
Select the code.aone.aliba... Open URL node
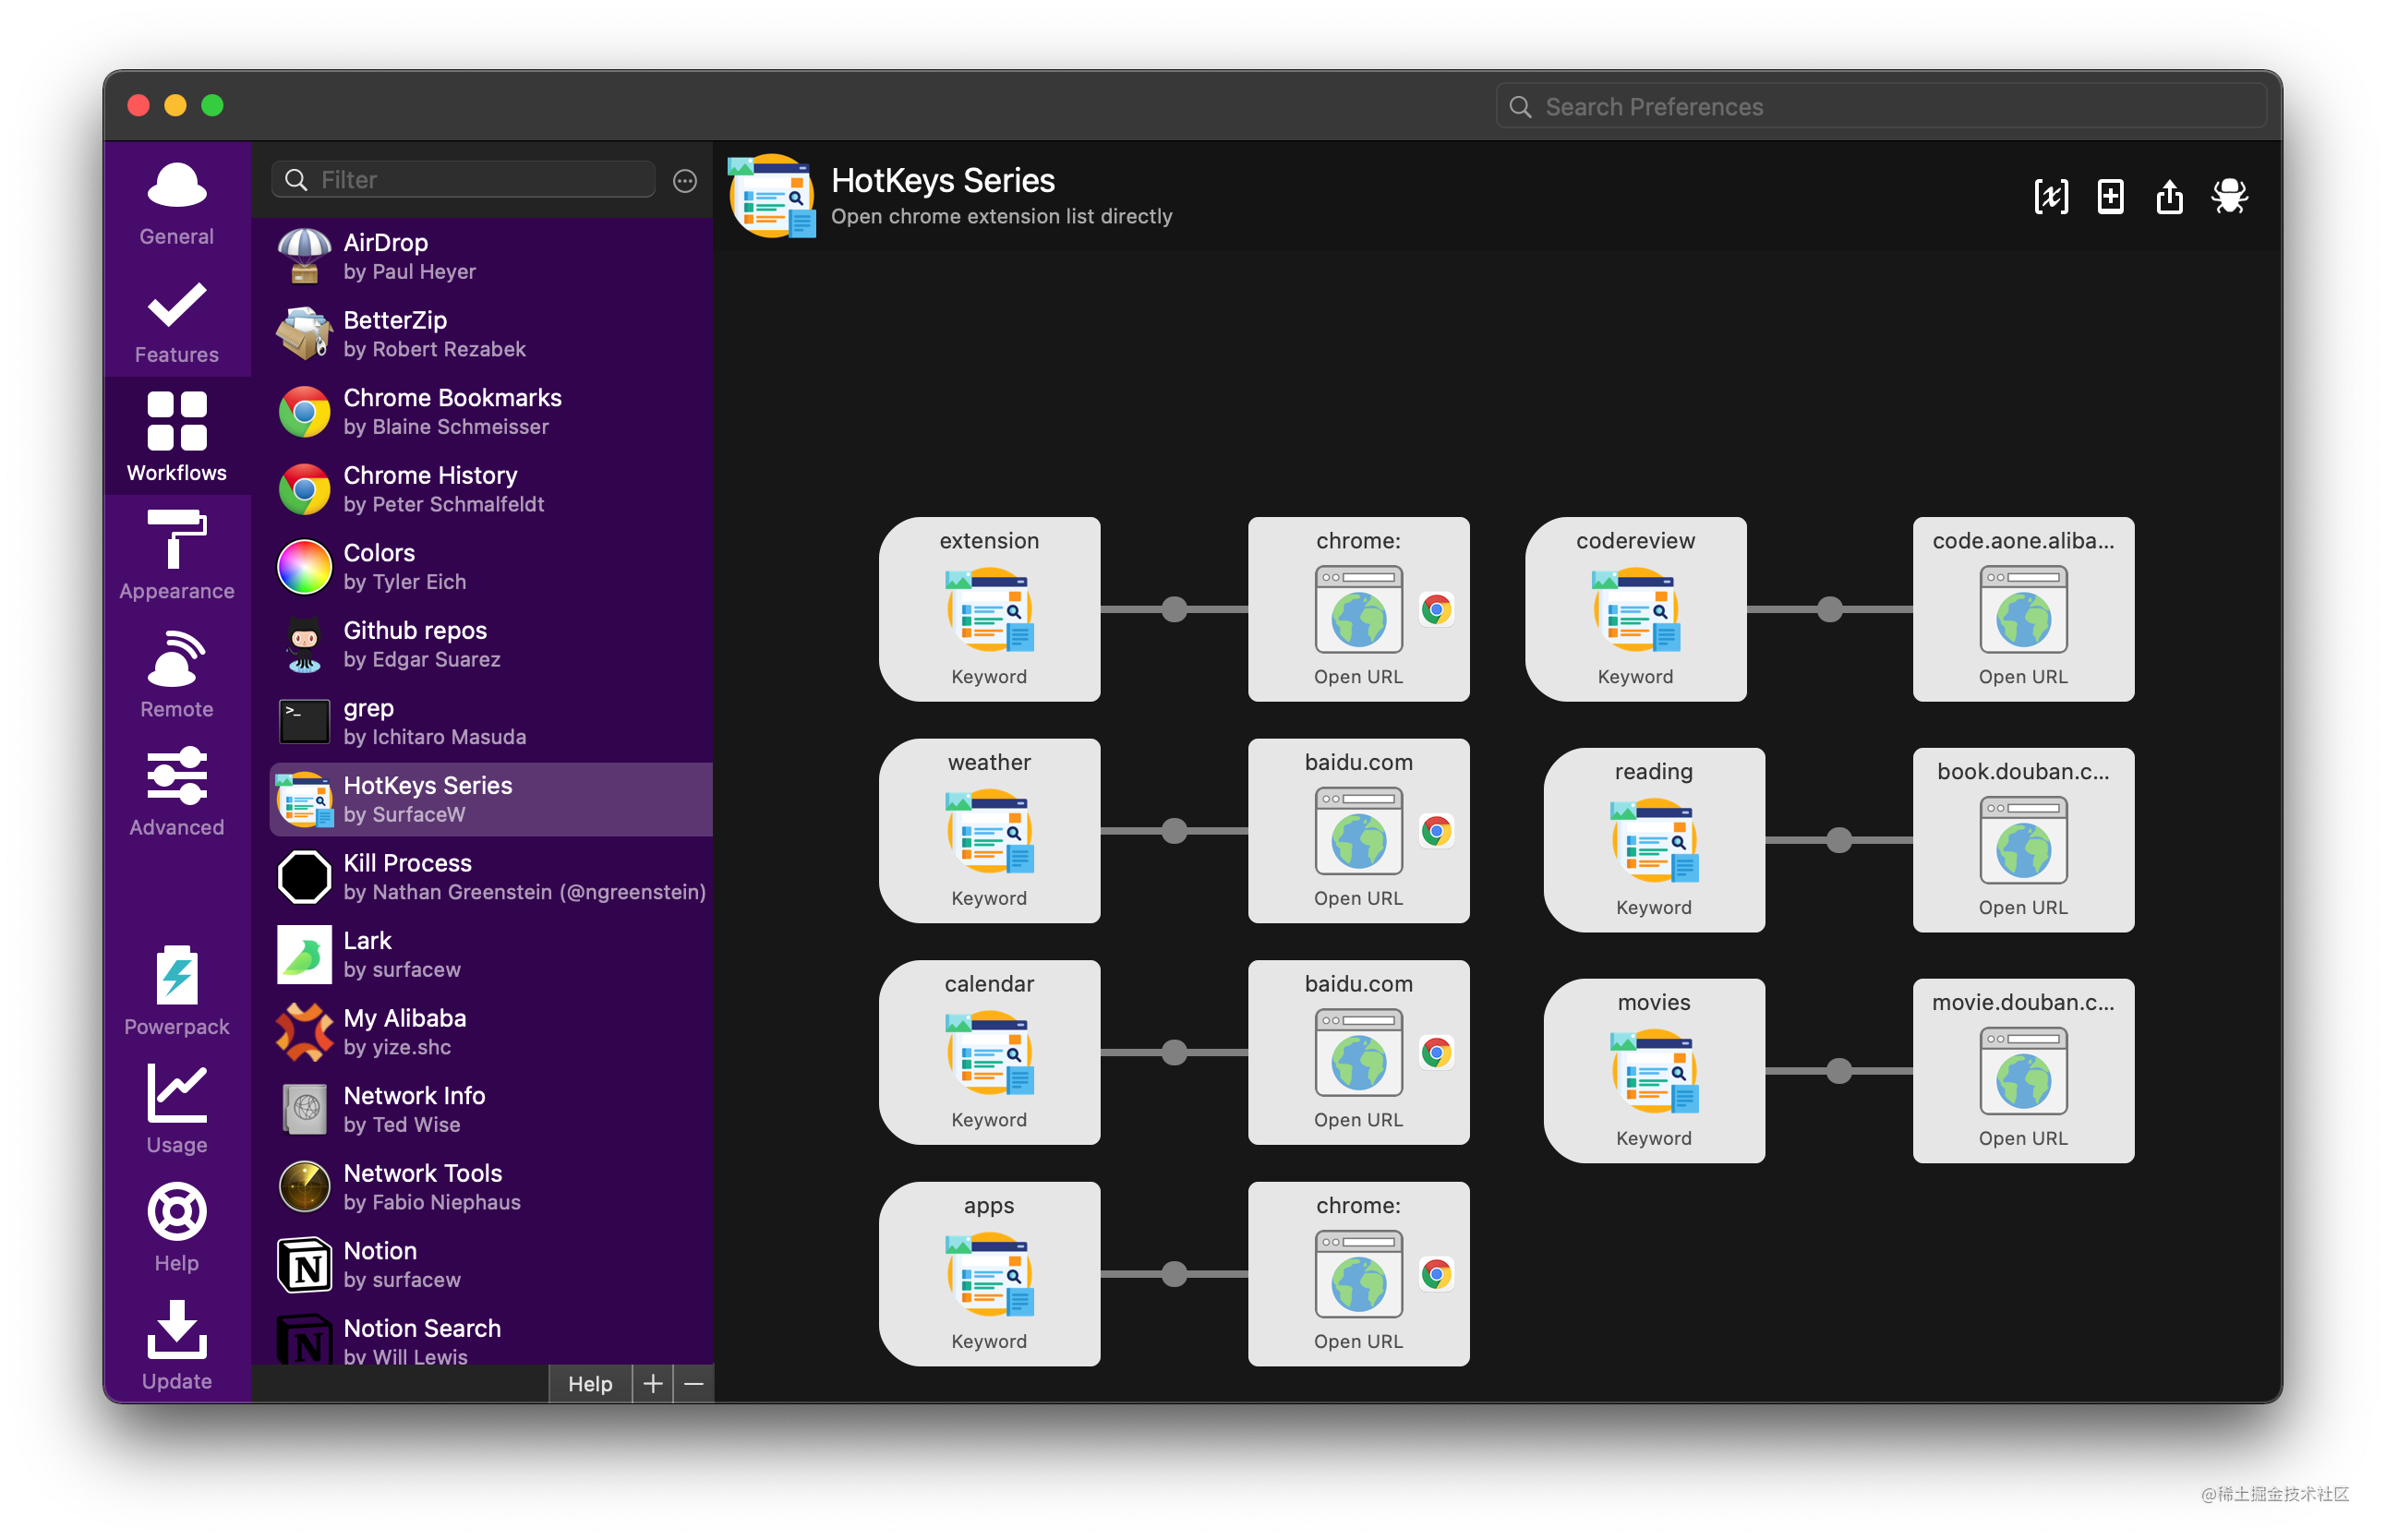point(2023,609)
